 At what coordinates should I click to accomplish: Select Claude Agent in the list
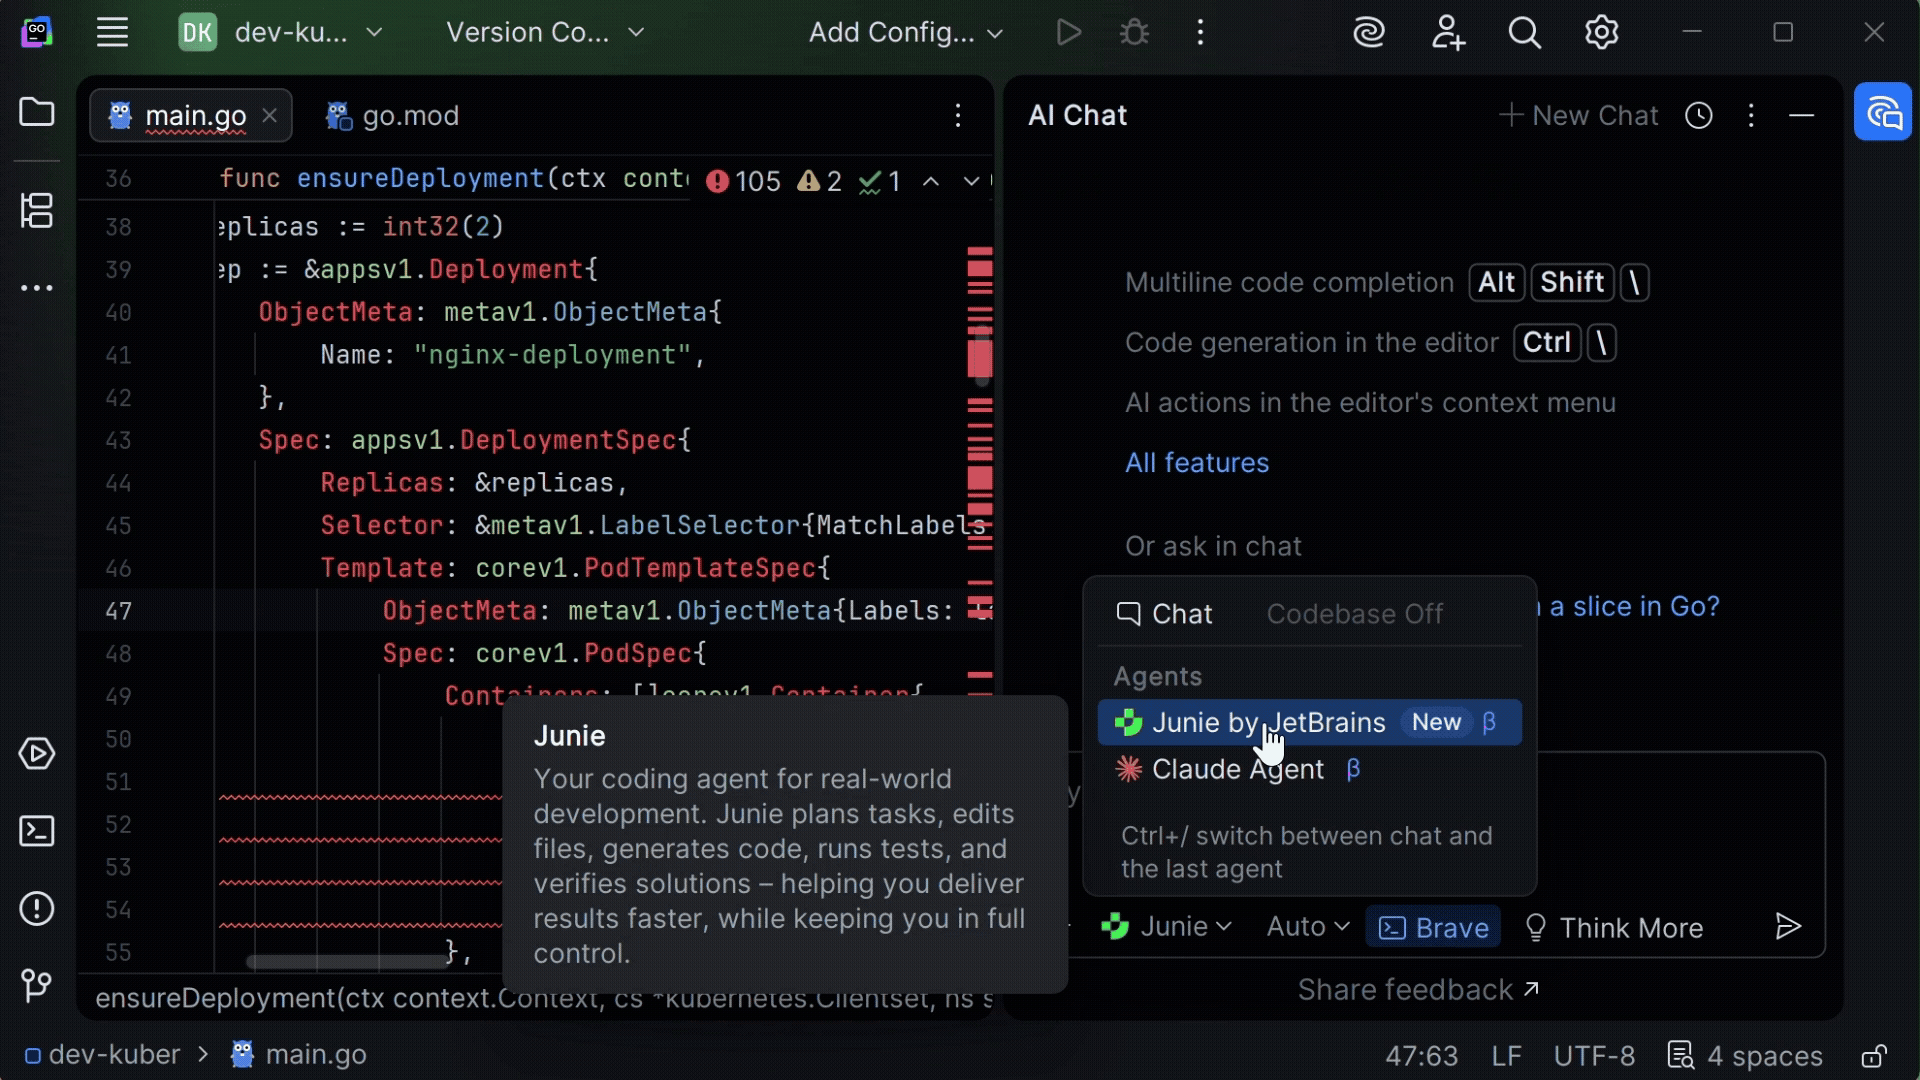click(x=1309, y=769)
